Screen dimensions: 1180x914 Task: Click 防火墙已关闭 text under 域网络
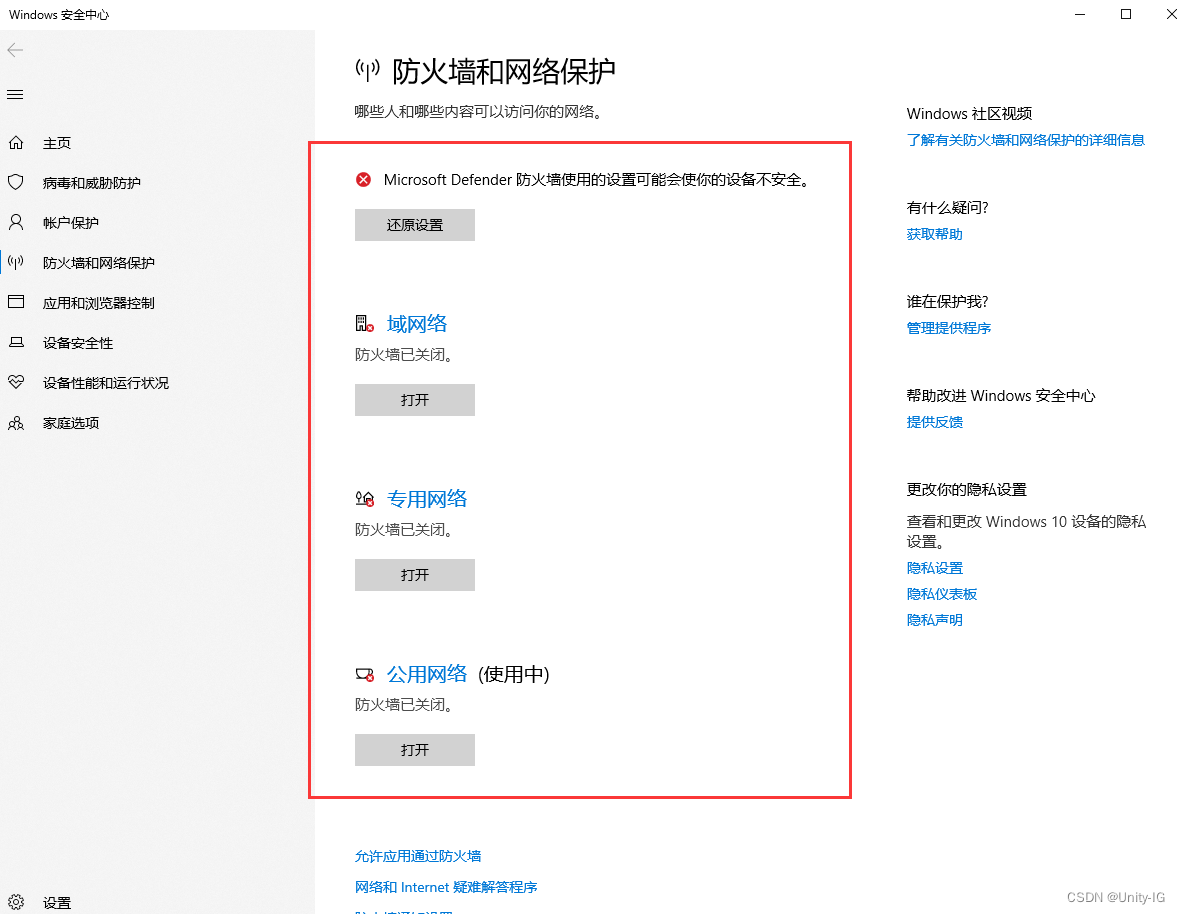click(404, 354)
